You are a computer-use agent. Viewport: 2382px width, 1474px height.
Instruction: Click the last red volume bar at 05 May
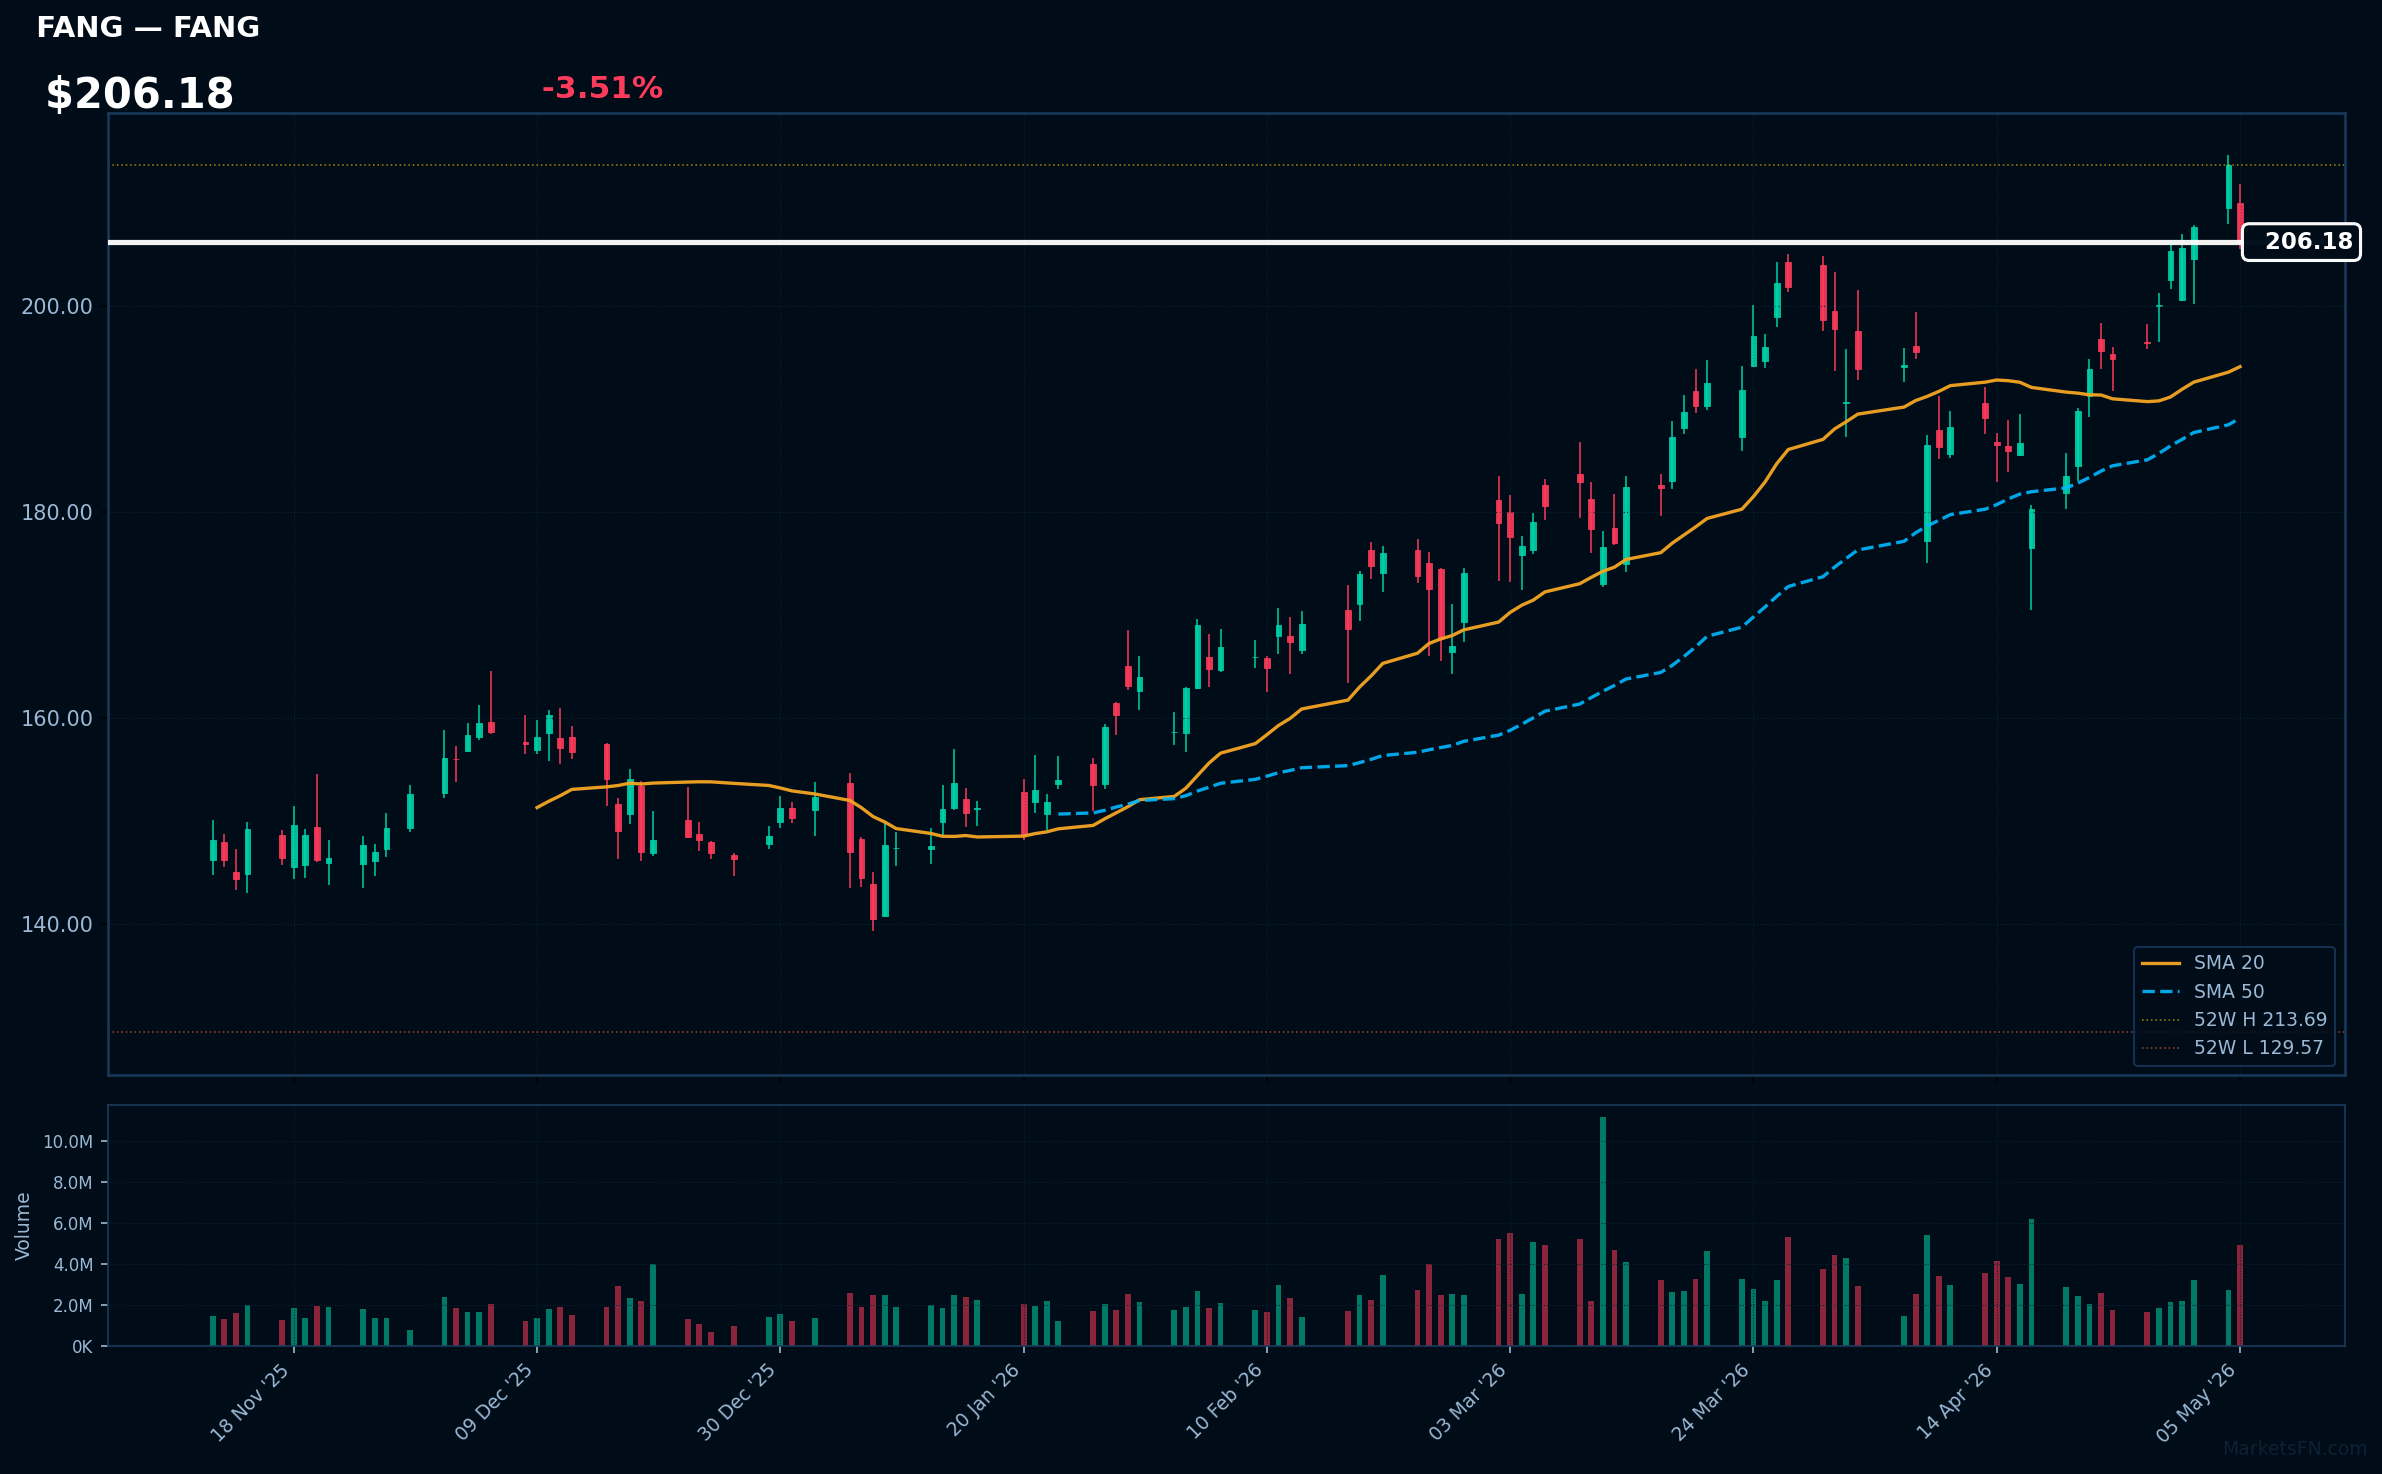(x=2240, y=1296)
